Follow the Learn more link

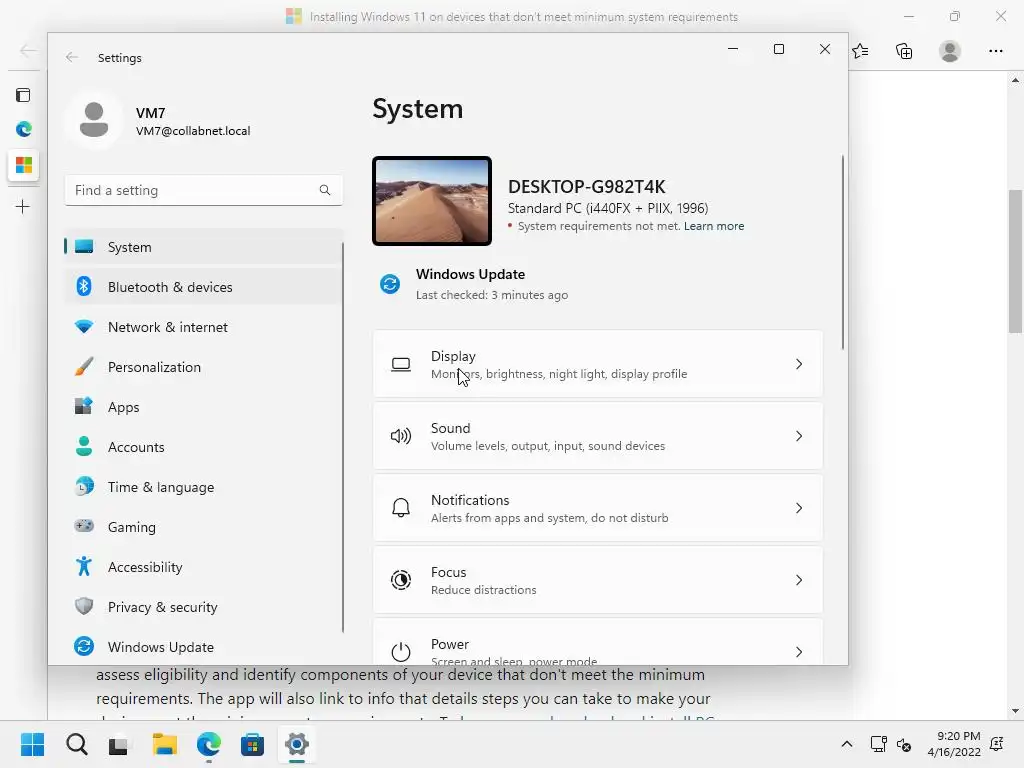[714, 226]
